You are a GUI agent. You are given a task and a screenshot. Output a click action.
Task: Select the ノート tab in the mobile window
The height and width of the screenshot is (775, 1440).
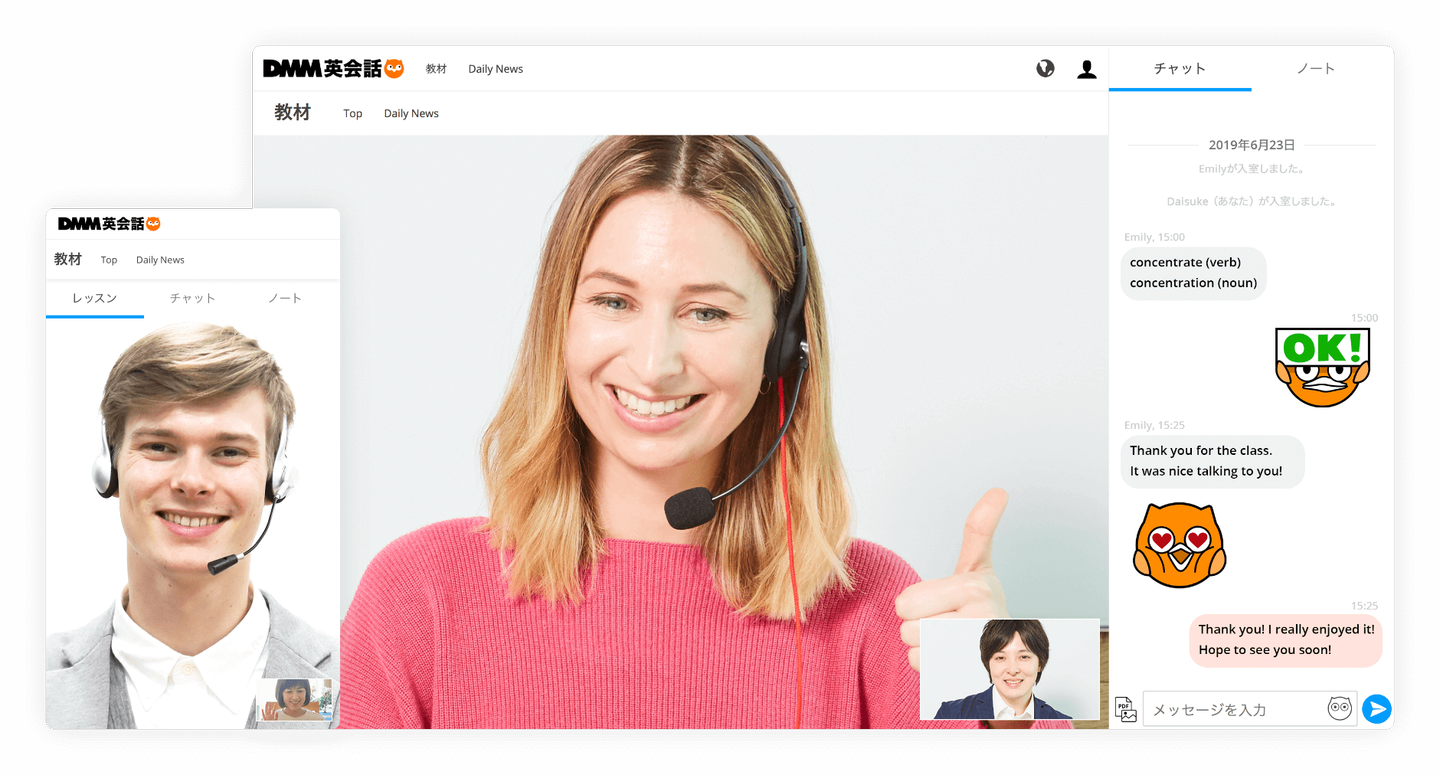(x=285, y=299)
